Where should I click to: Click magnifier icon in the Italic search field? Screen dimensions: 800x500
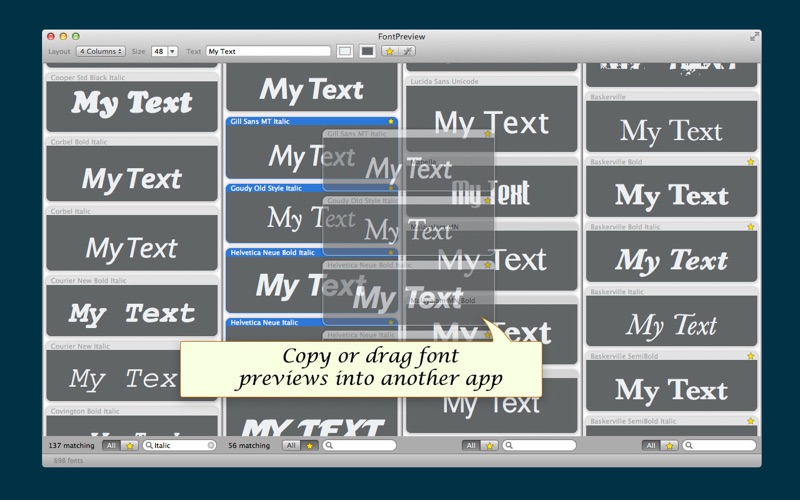coord(149,445)
